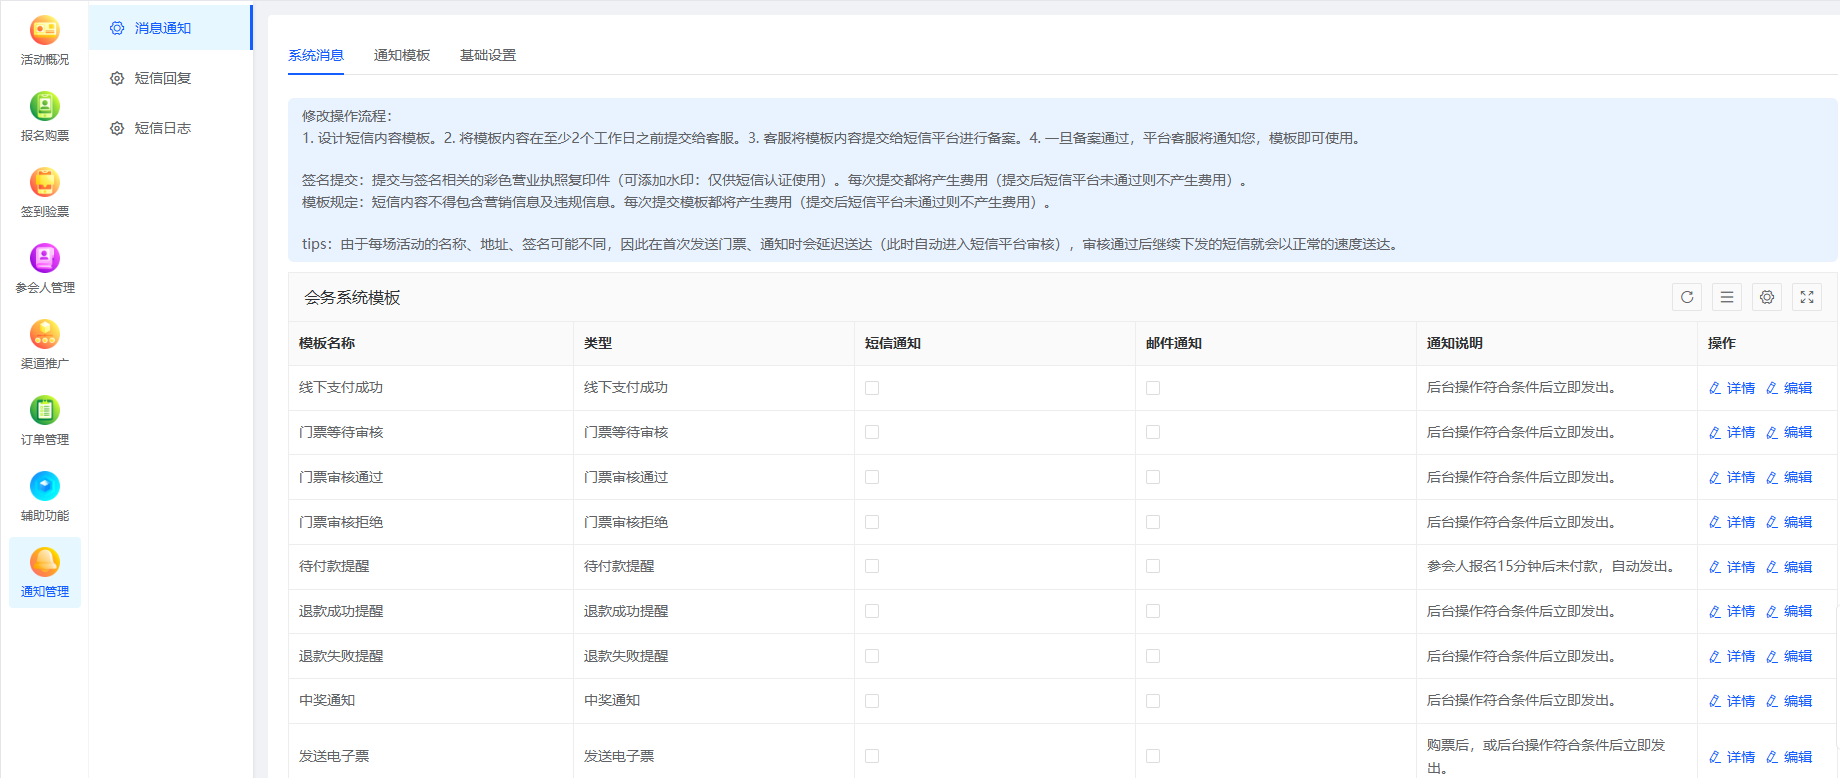Click 详情 for 门票审核通过 row
Image resolution: width=1840 pixels, height=778 pixels.
1732,478
